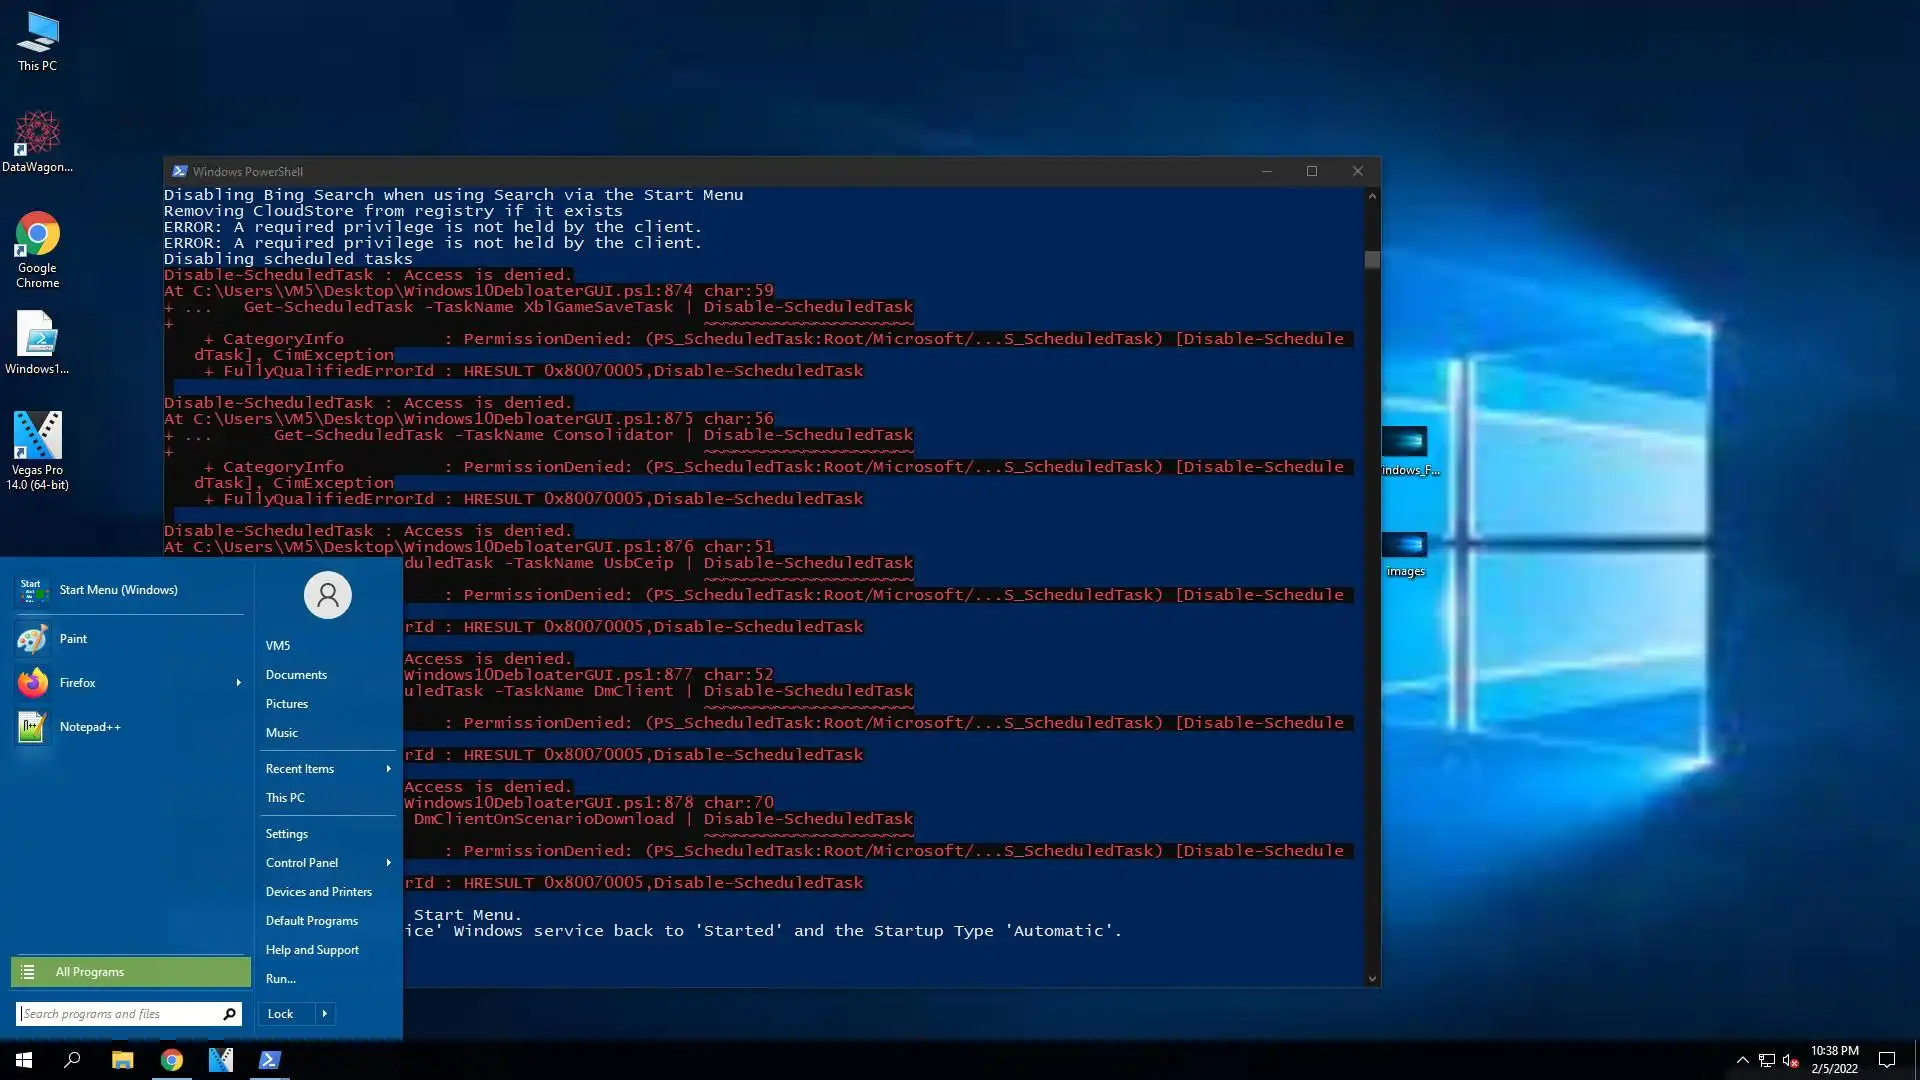Open the Lock button options arrow
This screenshot has height=1080, width=1920.
324,1014
